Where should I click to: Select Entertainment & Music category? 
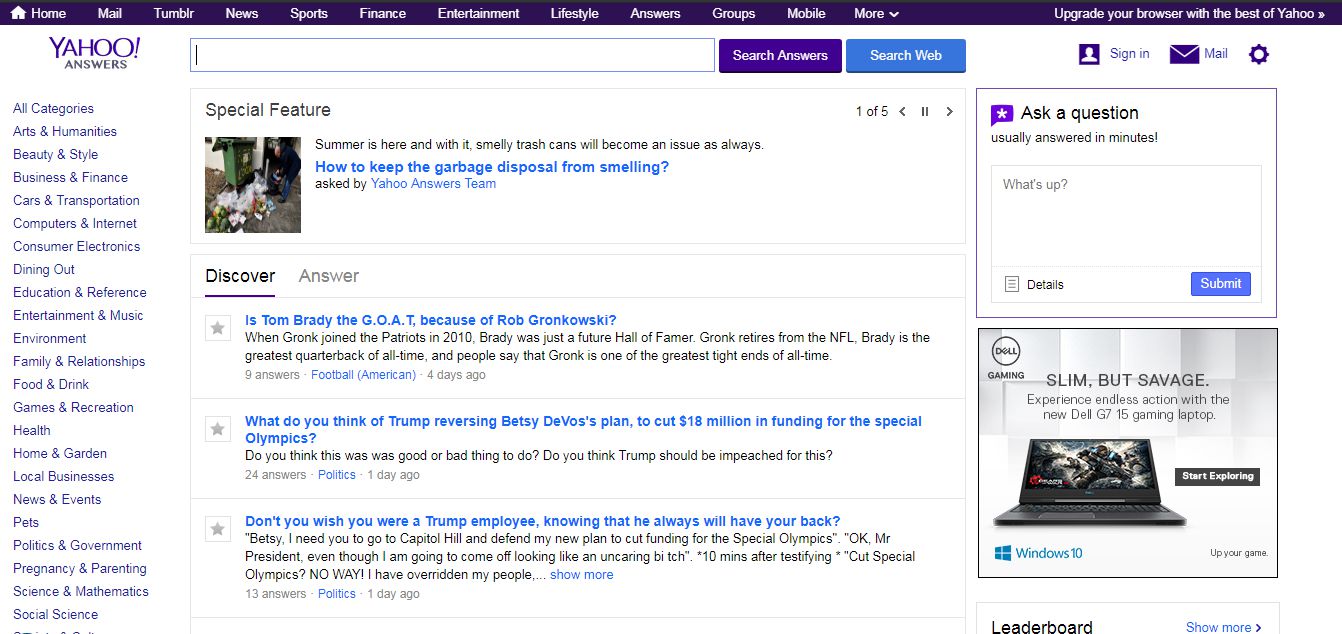tap(78, 315)
